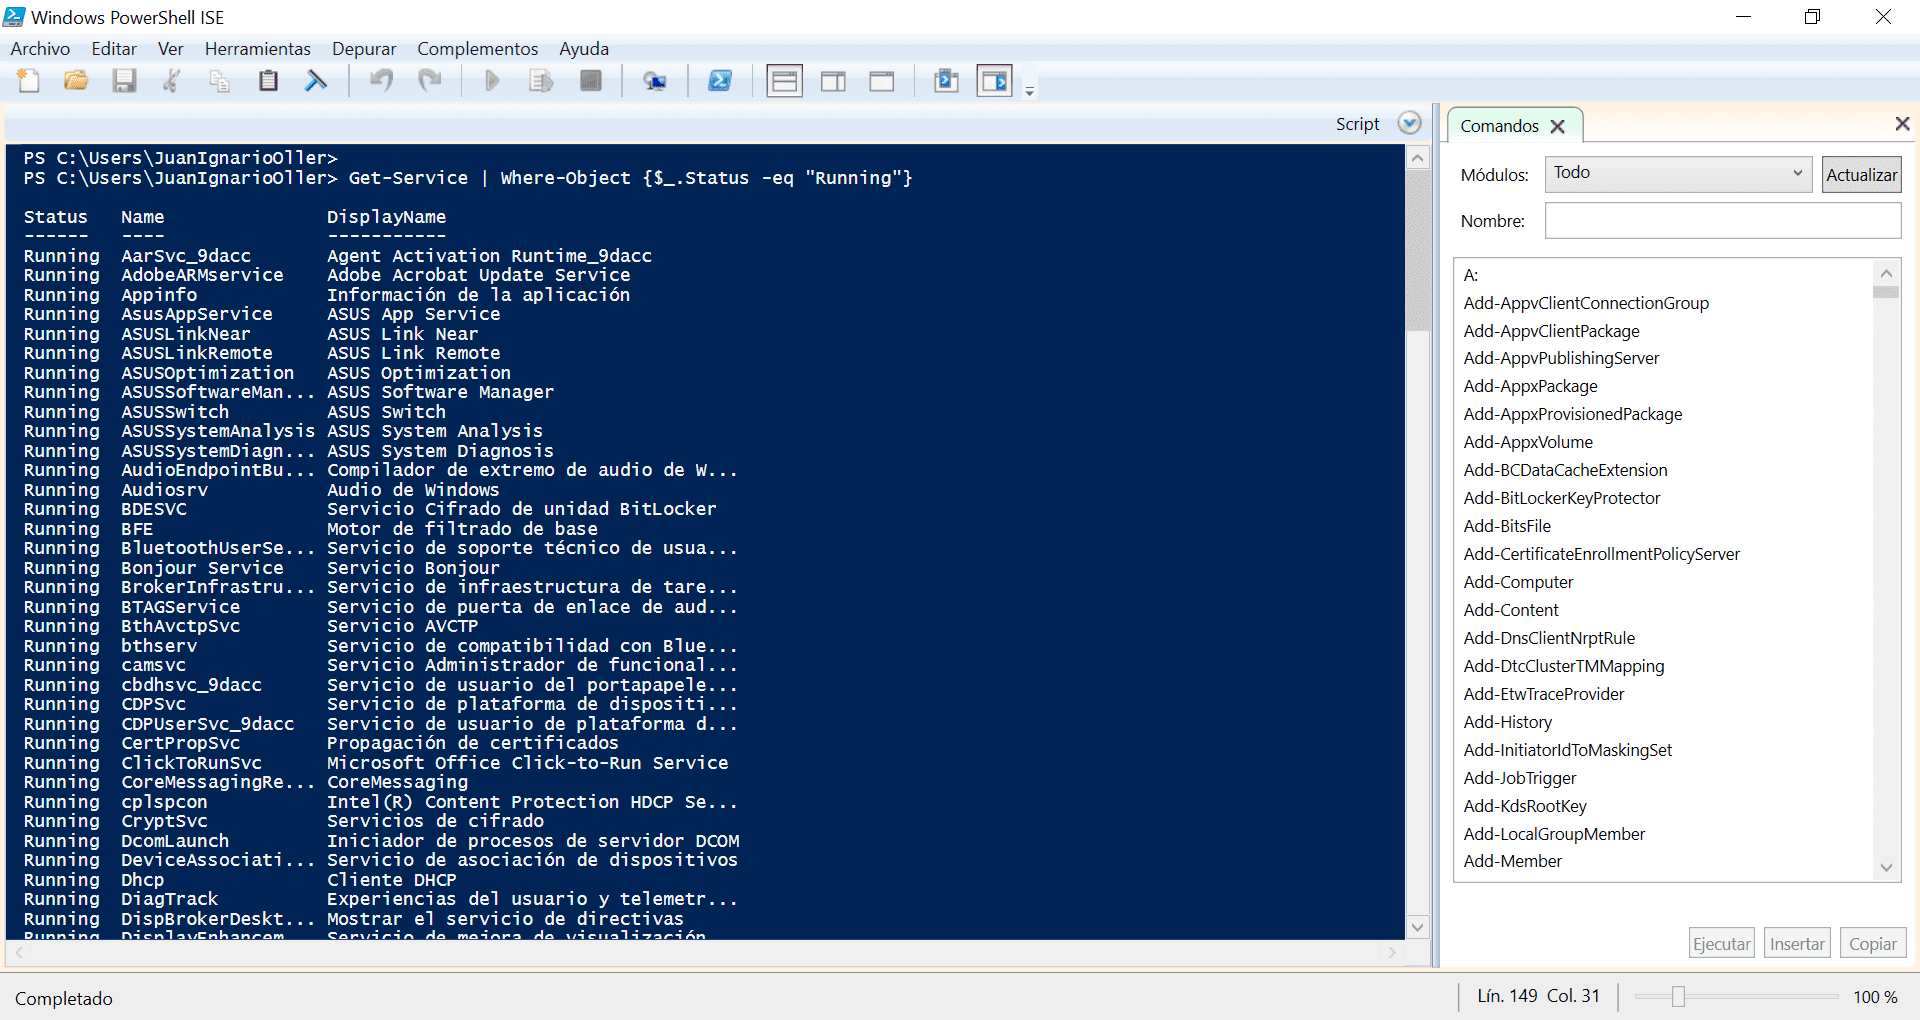Image resolution: width=1920 pixels, height=1020 pixels.
Task: Close the commands add-on pane
Action: point(1902,123)
